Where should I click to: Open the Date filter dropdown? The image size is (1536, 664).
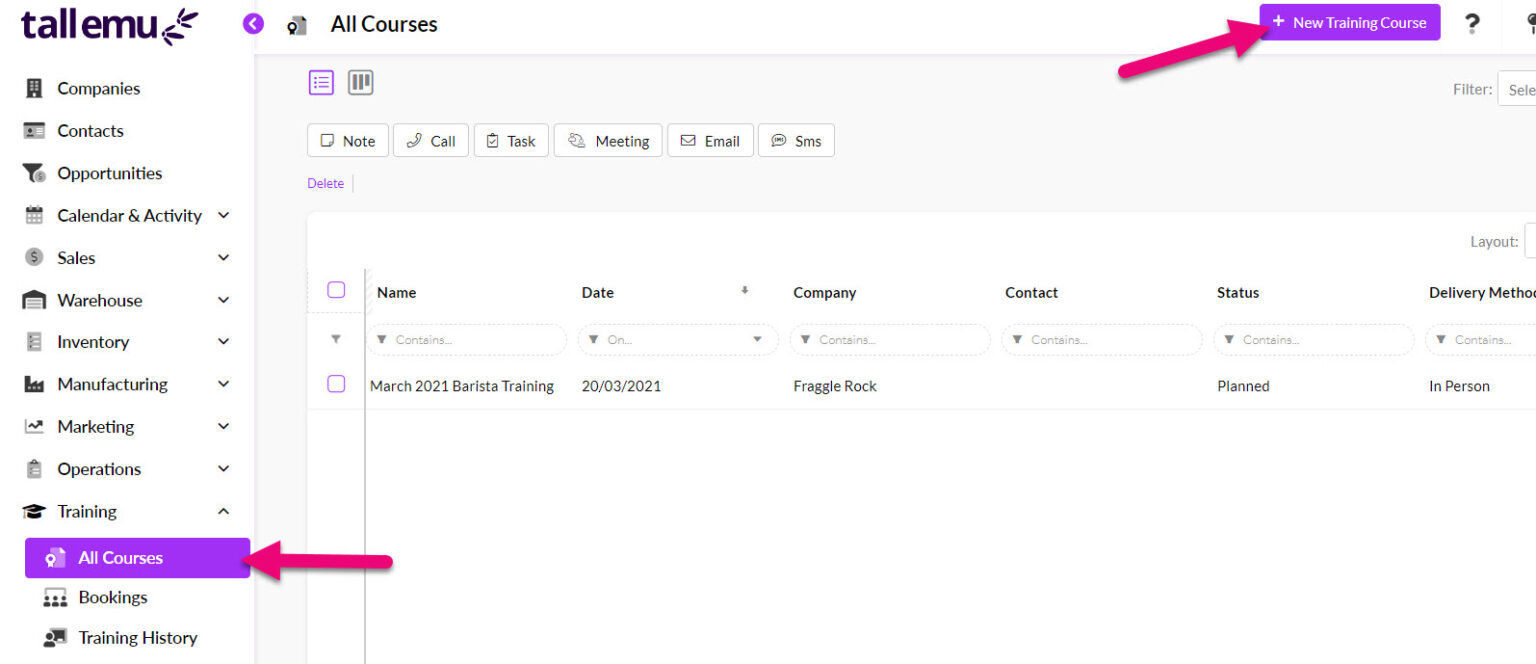[757, 340]
